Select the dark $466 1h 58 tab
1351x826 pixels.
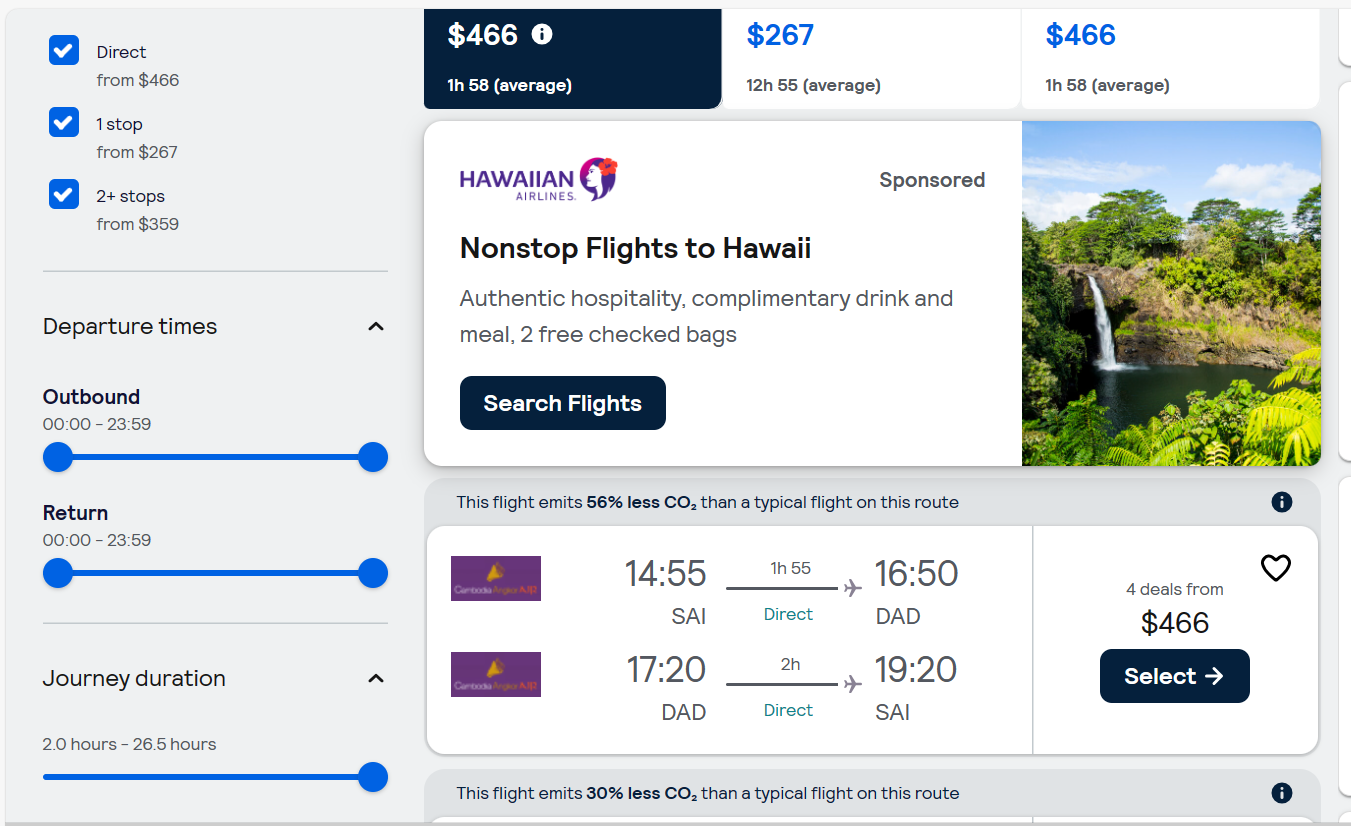572,58
